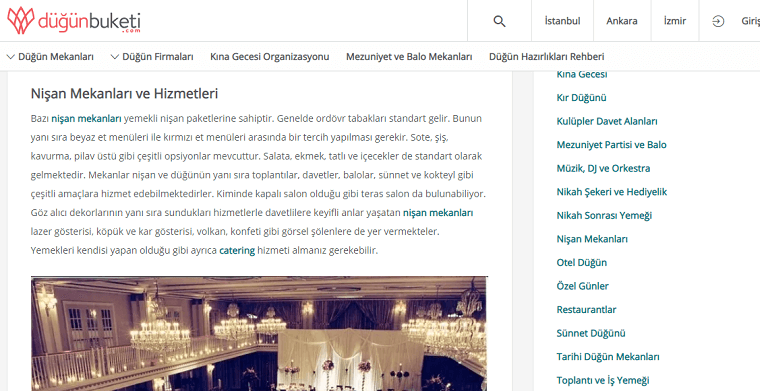760x391 pixels.
Task: Open Toplantı ve İş Yemeği category
Action: (x=603, y=380)
